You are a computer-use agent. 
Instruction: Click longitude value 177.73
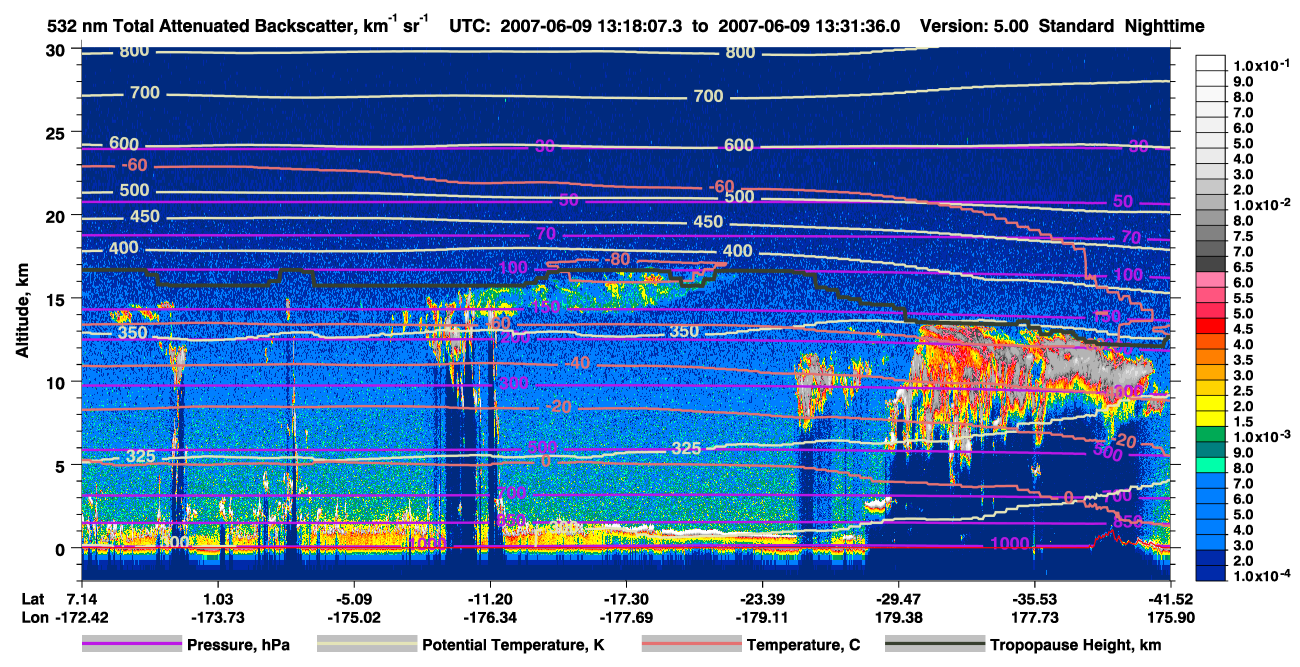[1034, 616]
